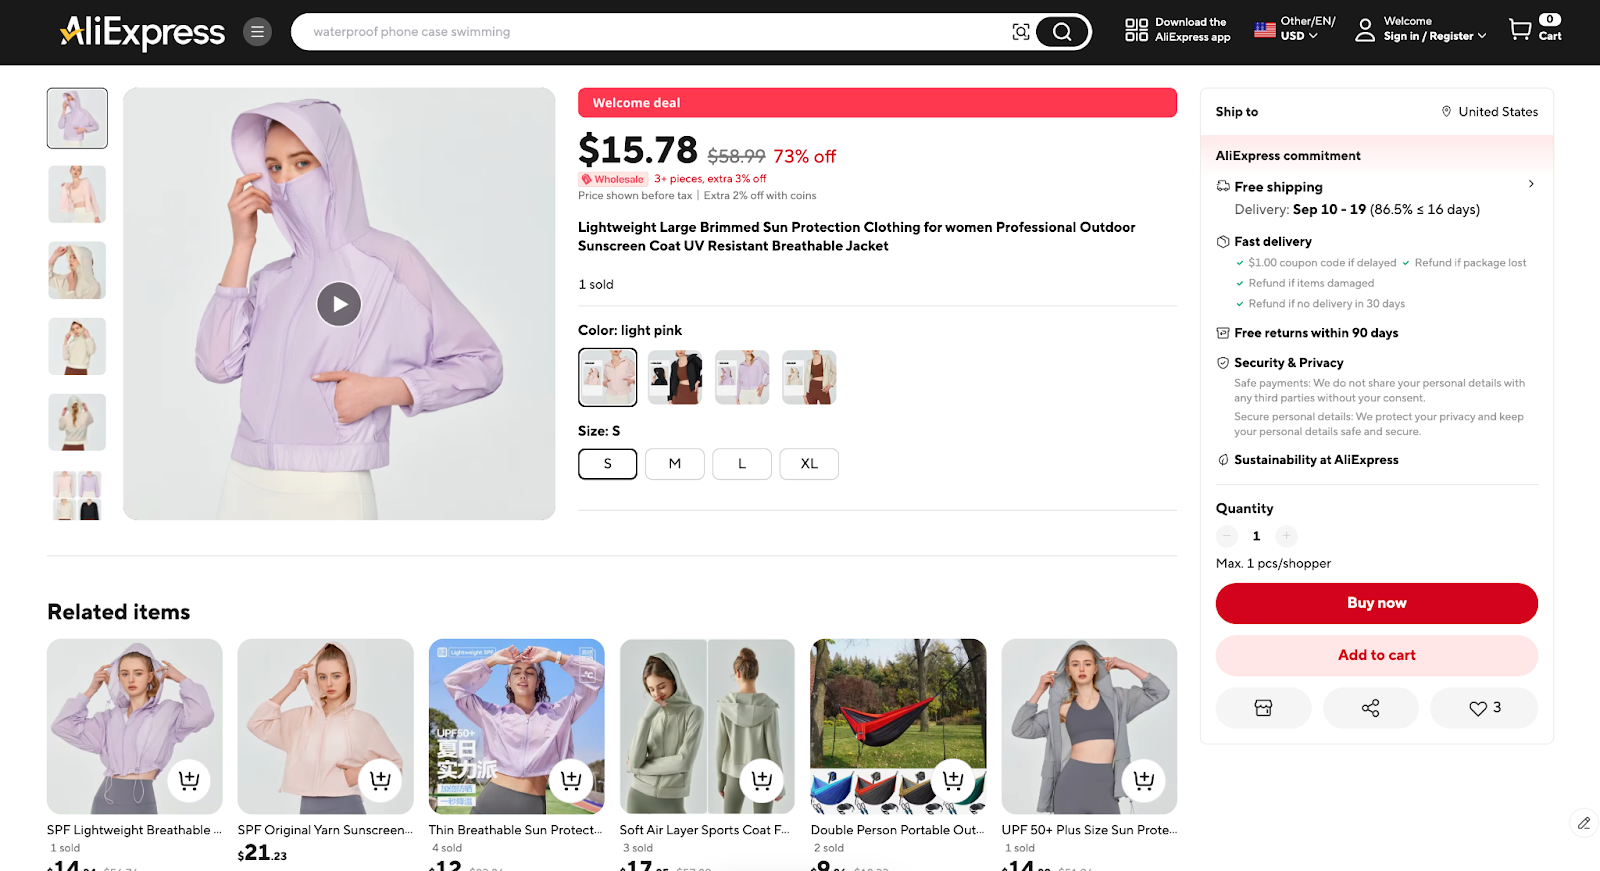The image size is (1600, 871).
Task: Select size XL
Action: (x=809, y=464)
